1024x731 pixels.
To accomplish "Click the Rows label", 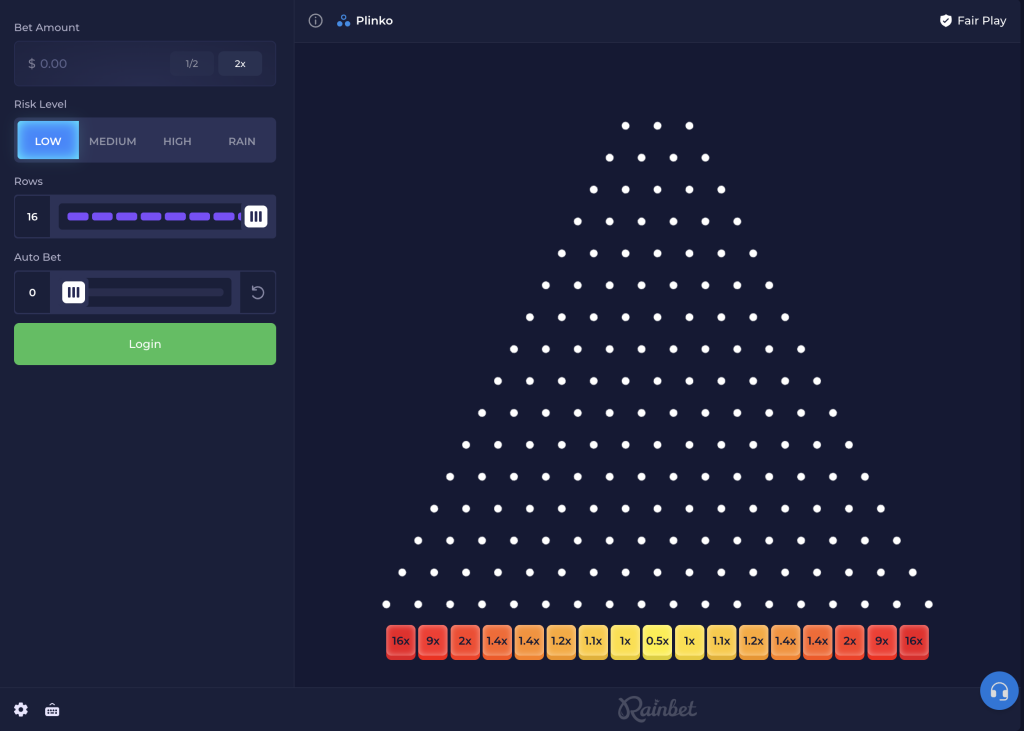I will coord(28,181).
